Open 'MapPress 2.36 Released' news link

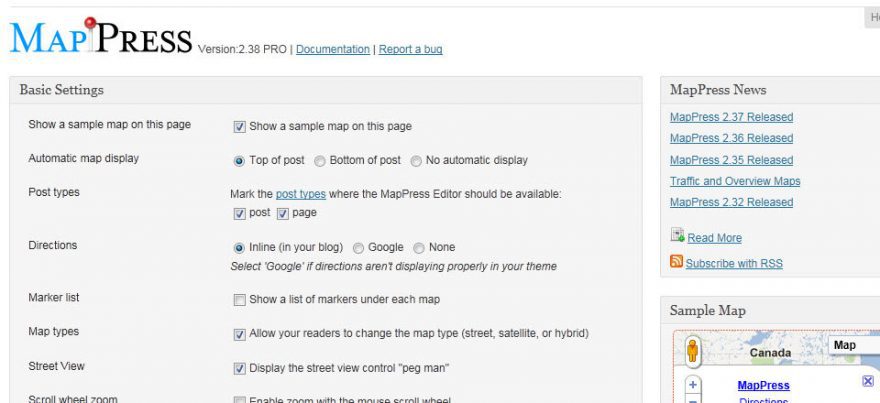pos(731,138)
